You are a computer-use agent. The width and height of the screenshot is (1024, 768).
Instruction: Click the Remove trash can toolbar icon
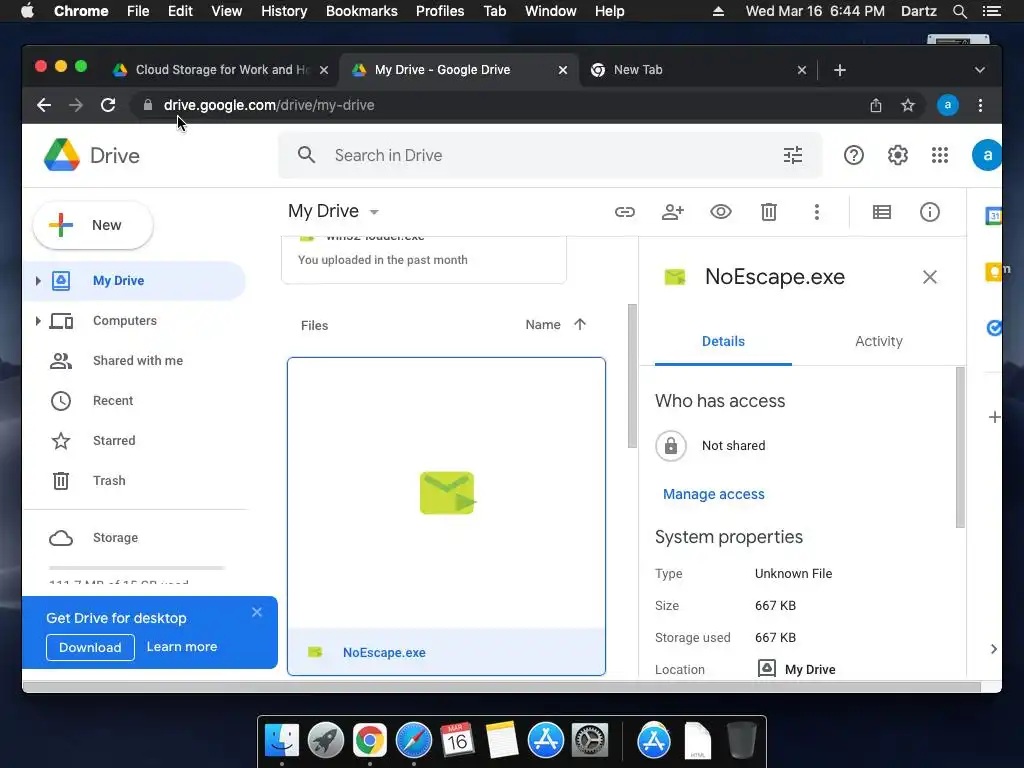pyautogui.click(x=769, y=212)
